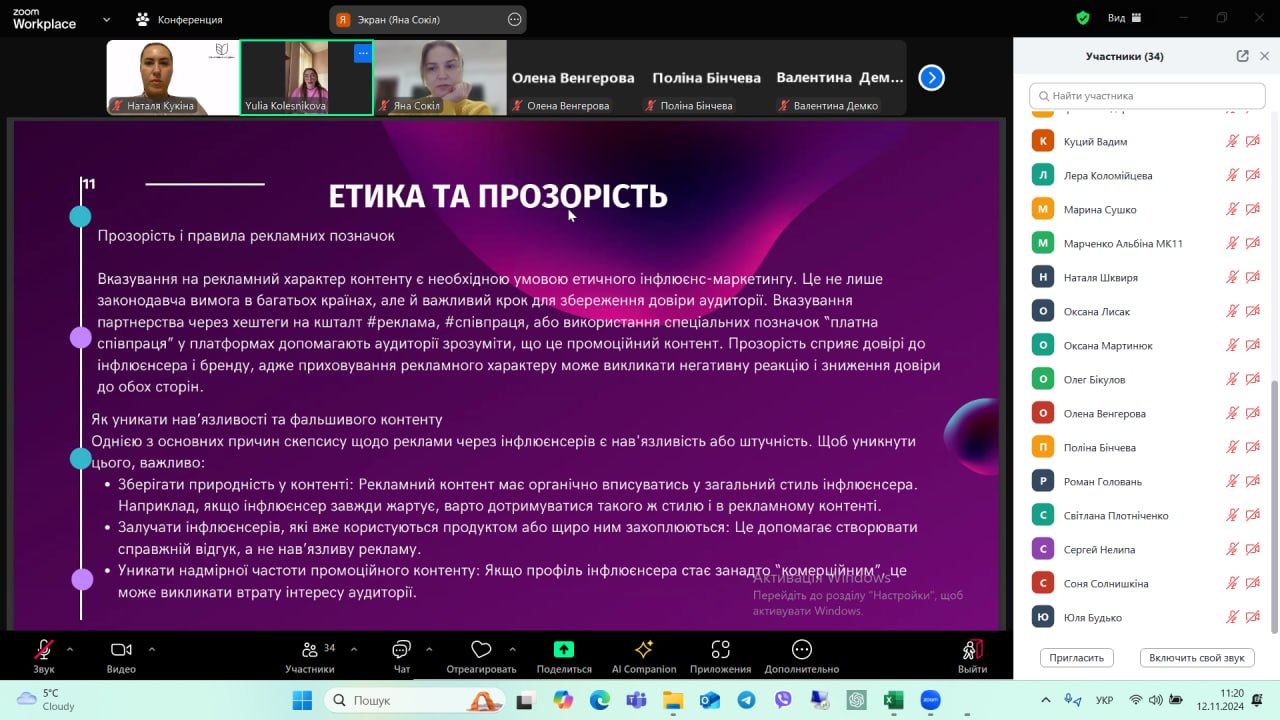1280x720 pixels.
Task: Open Microsoft Edge from taskbar
Action: click(x=600, y=700)
